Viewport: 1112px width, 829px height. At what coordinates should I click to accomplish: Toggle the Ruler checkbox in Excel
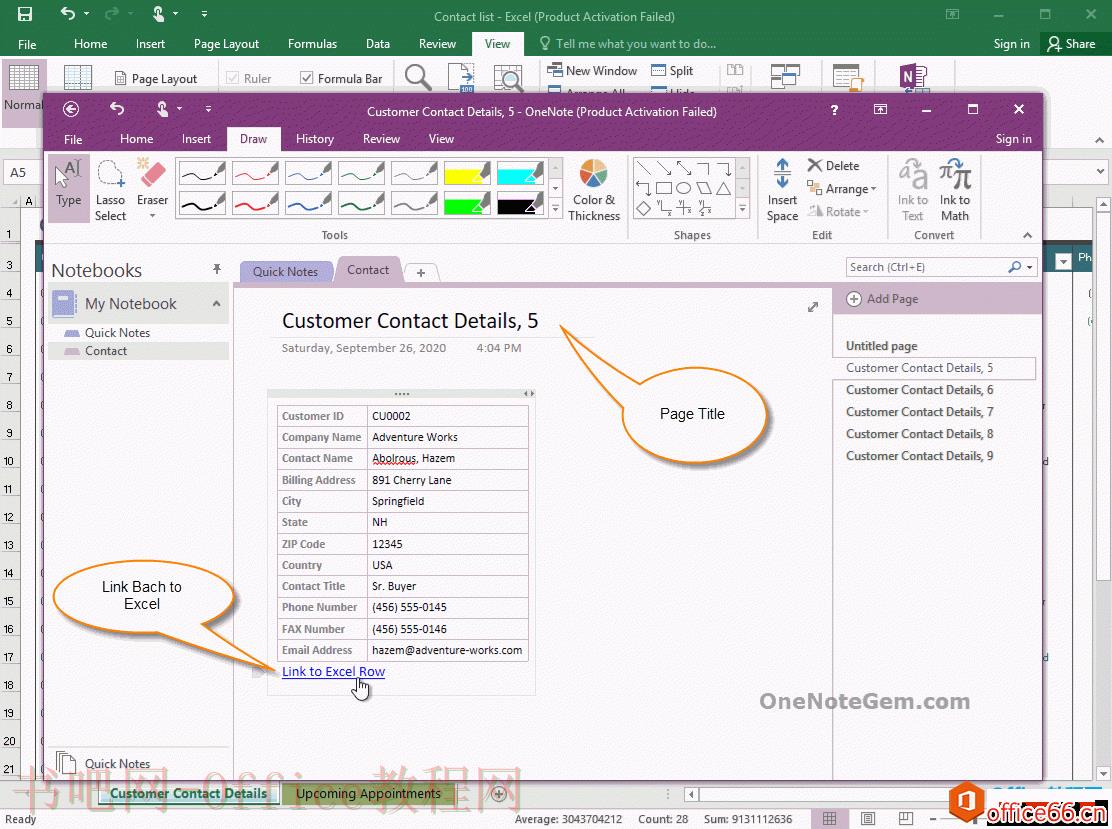point(232,78)
